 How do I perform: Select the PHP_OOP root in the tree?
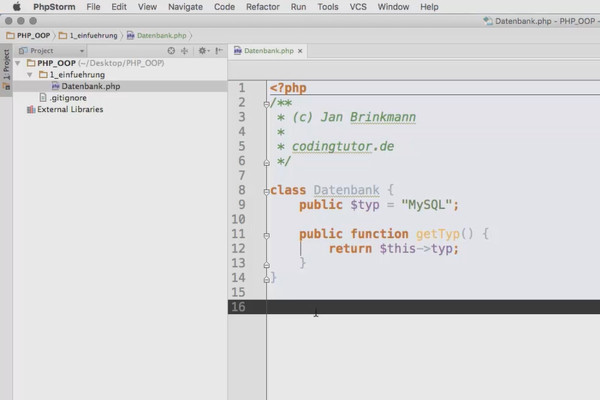click(56, 63)
